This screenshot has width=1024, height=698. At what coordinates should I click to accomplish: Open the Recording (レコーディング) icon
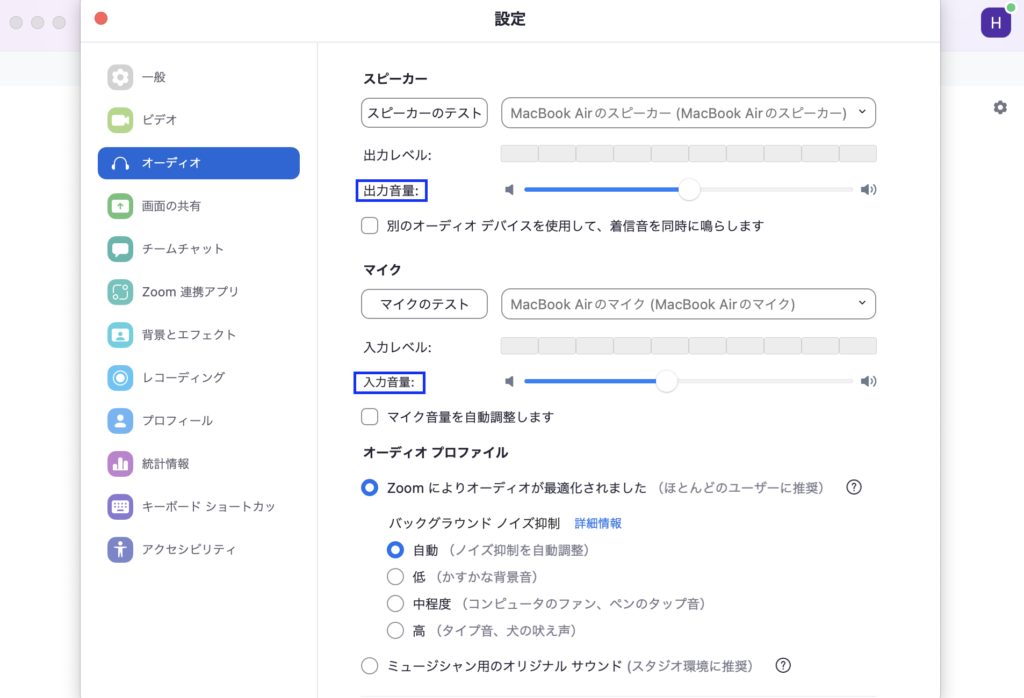pos(120,378)
